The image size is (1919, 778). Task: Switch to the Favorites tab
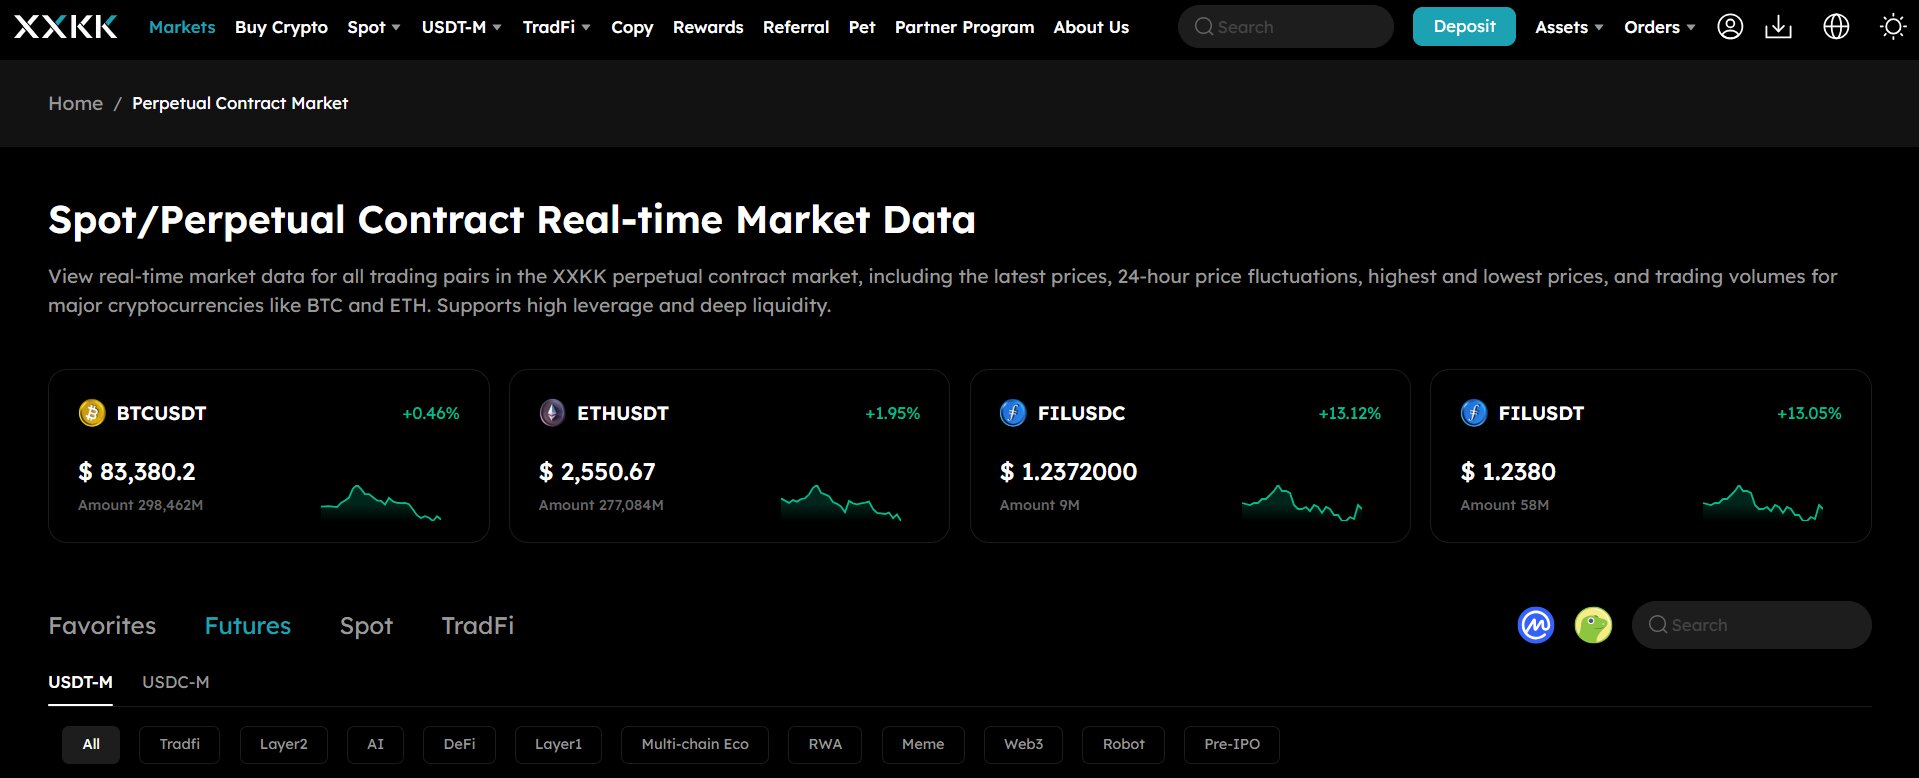tap(102, 625)
